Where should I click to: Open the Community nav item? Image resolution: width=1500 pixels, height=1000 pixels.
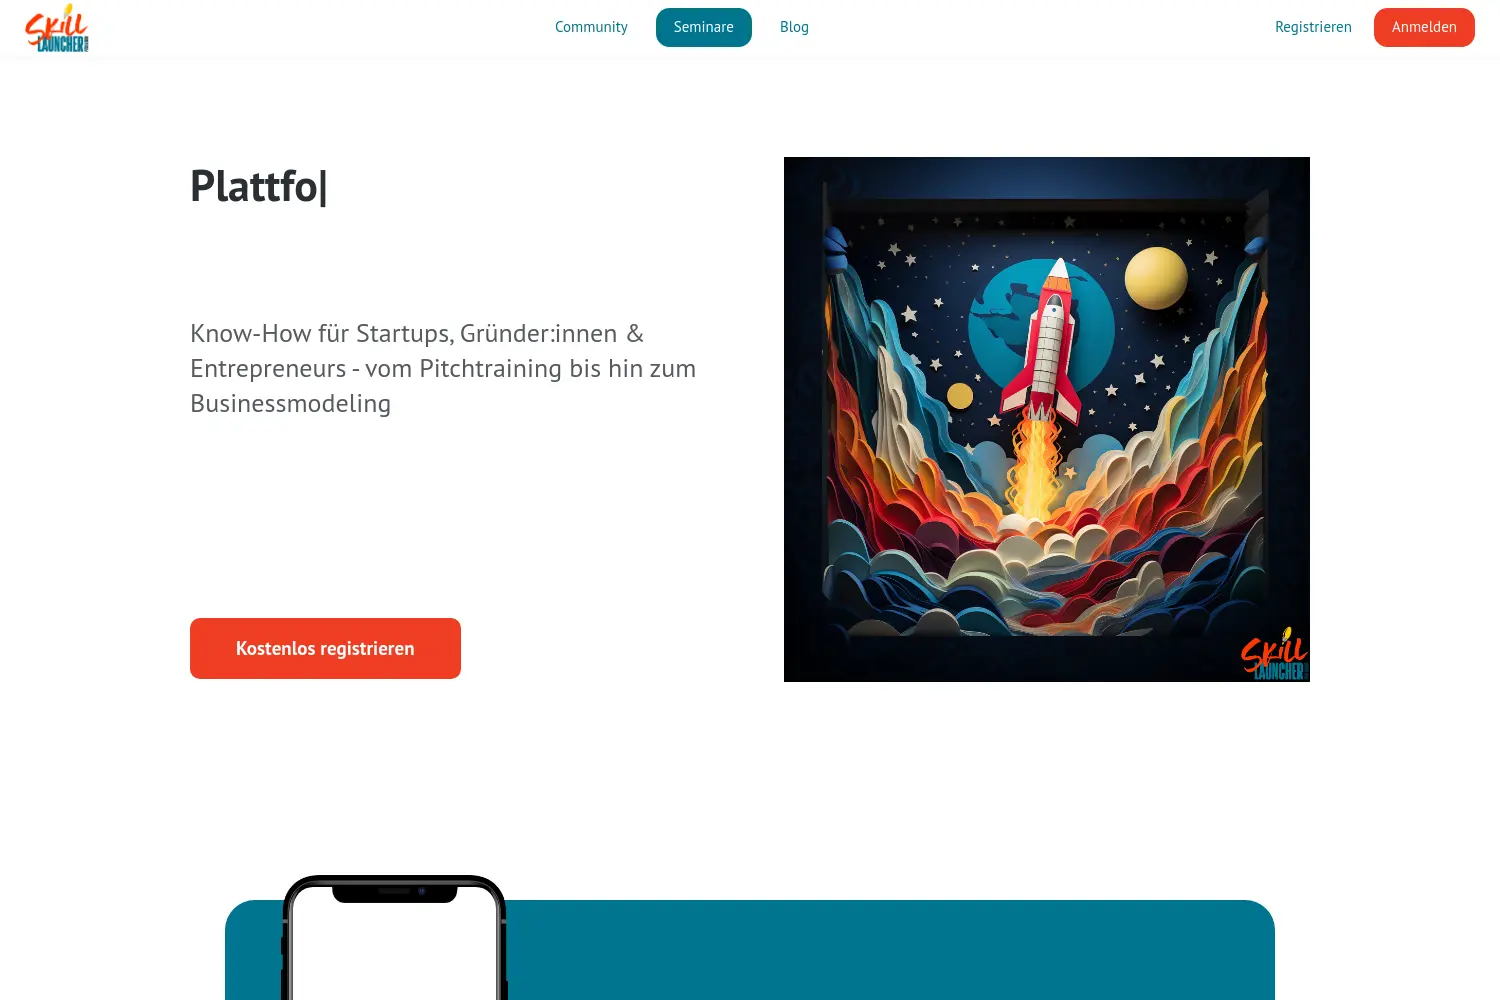(x=591, y=27)
